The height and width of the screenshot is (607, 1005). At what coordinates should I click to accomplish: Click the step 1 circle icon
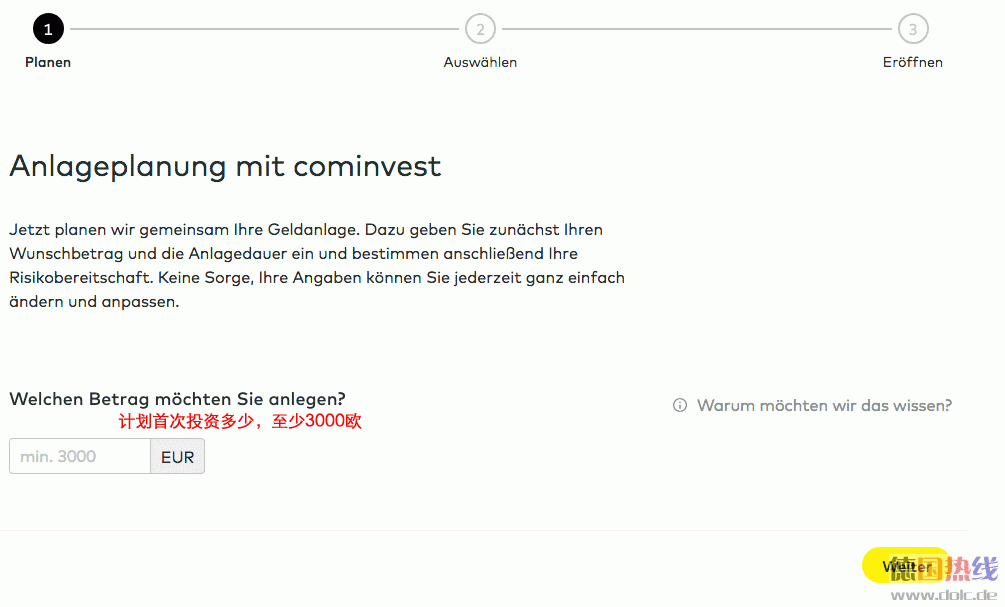coord(48,29)
